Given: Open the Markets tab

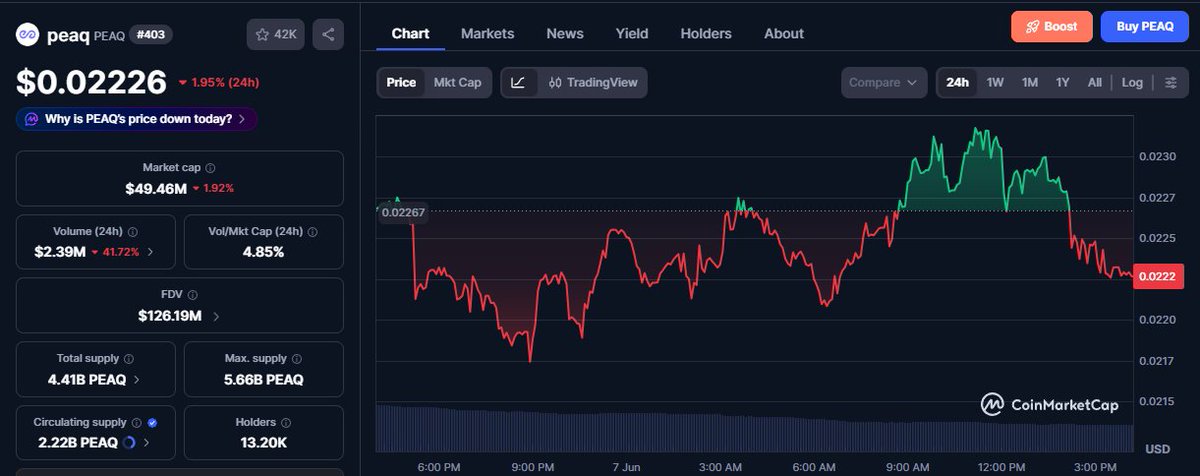Looking at the screenshot, I should (x=487, y=33).
